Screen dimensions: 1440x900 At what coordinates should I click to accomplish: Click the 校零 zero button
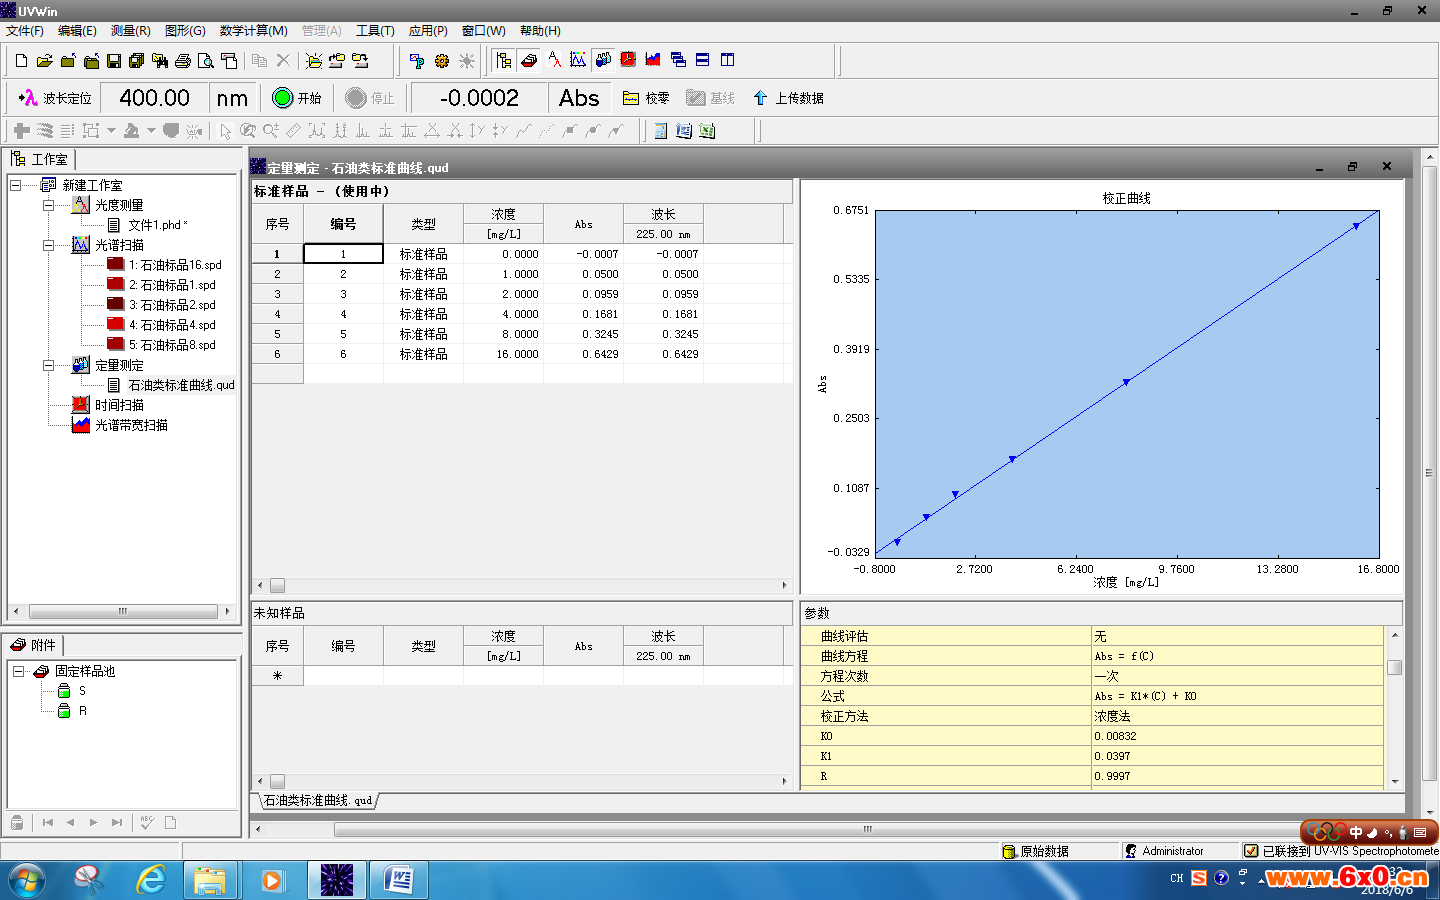pos(646,98)
